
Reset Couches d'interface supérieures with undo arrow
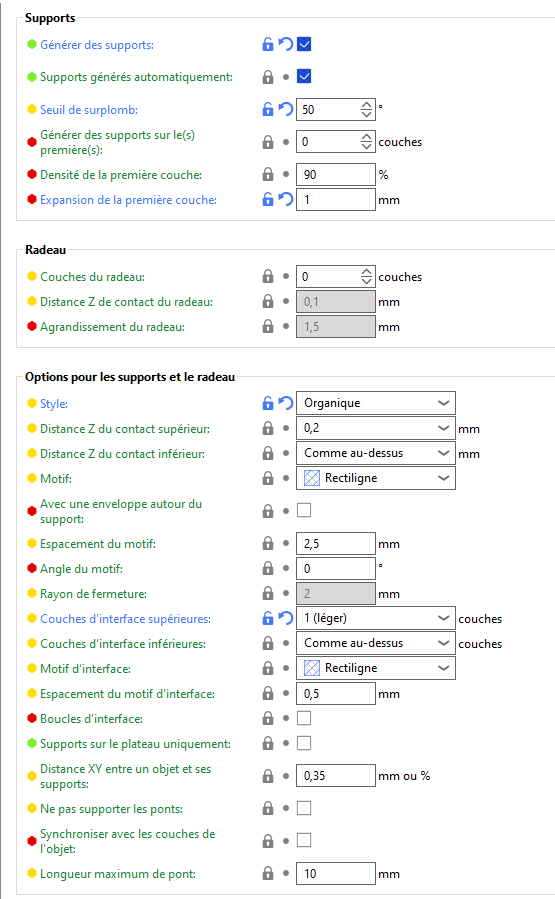tap(286, 618)
